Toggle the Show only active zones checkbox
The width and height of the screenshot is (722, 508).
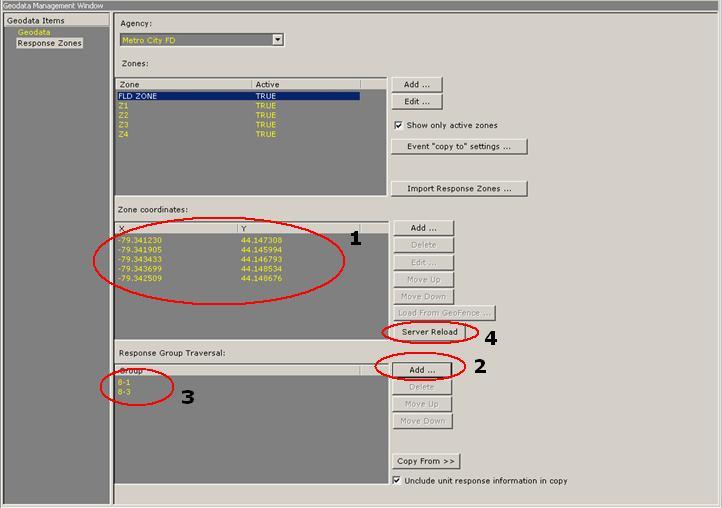pyautogui.click(x=399, y=126)
